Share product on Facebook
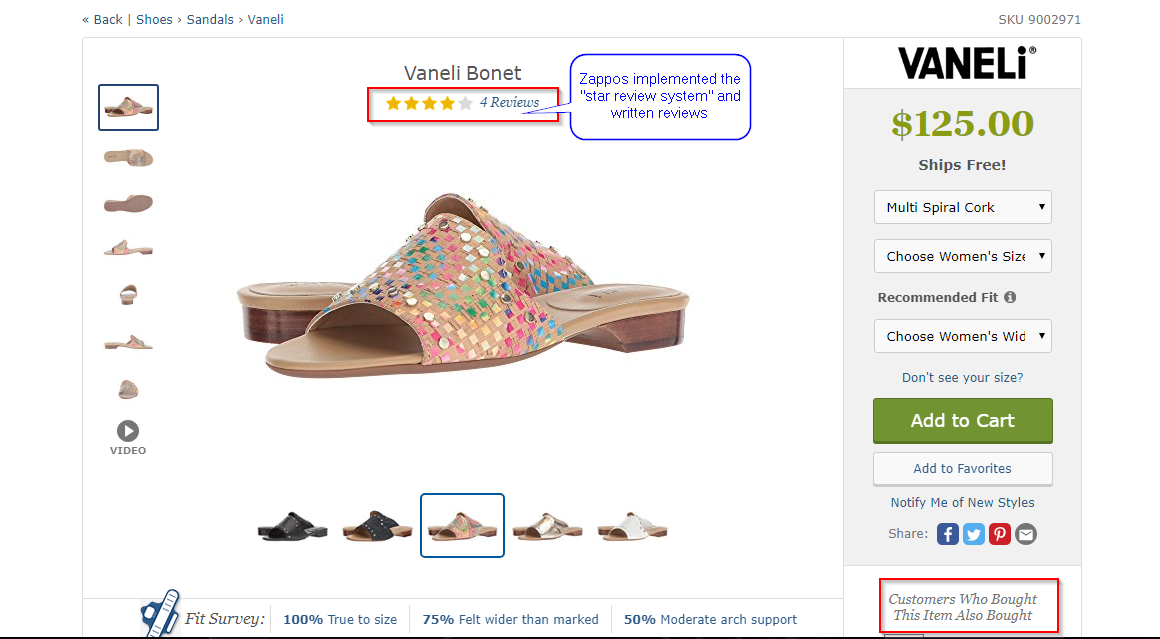 pos(948,534)
